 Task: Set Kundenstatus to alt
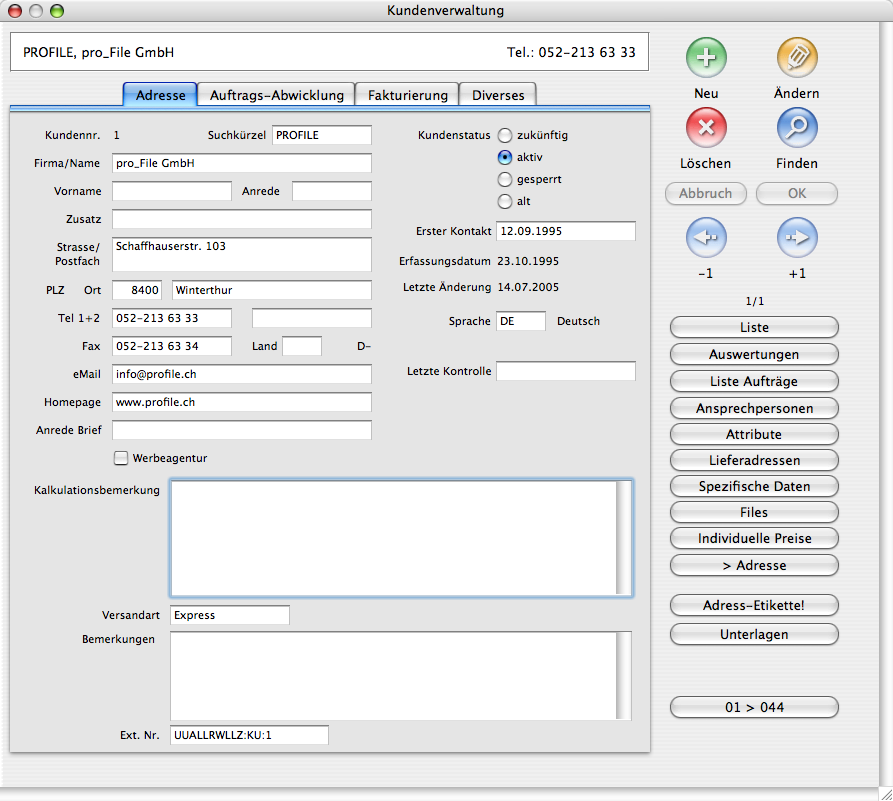(505, 201)
